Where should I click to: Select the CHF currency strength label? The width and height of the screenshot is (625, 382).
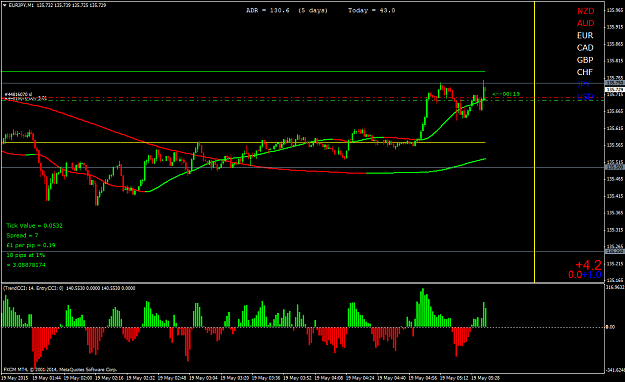pyautogui.click(x=585, y=72)
